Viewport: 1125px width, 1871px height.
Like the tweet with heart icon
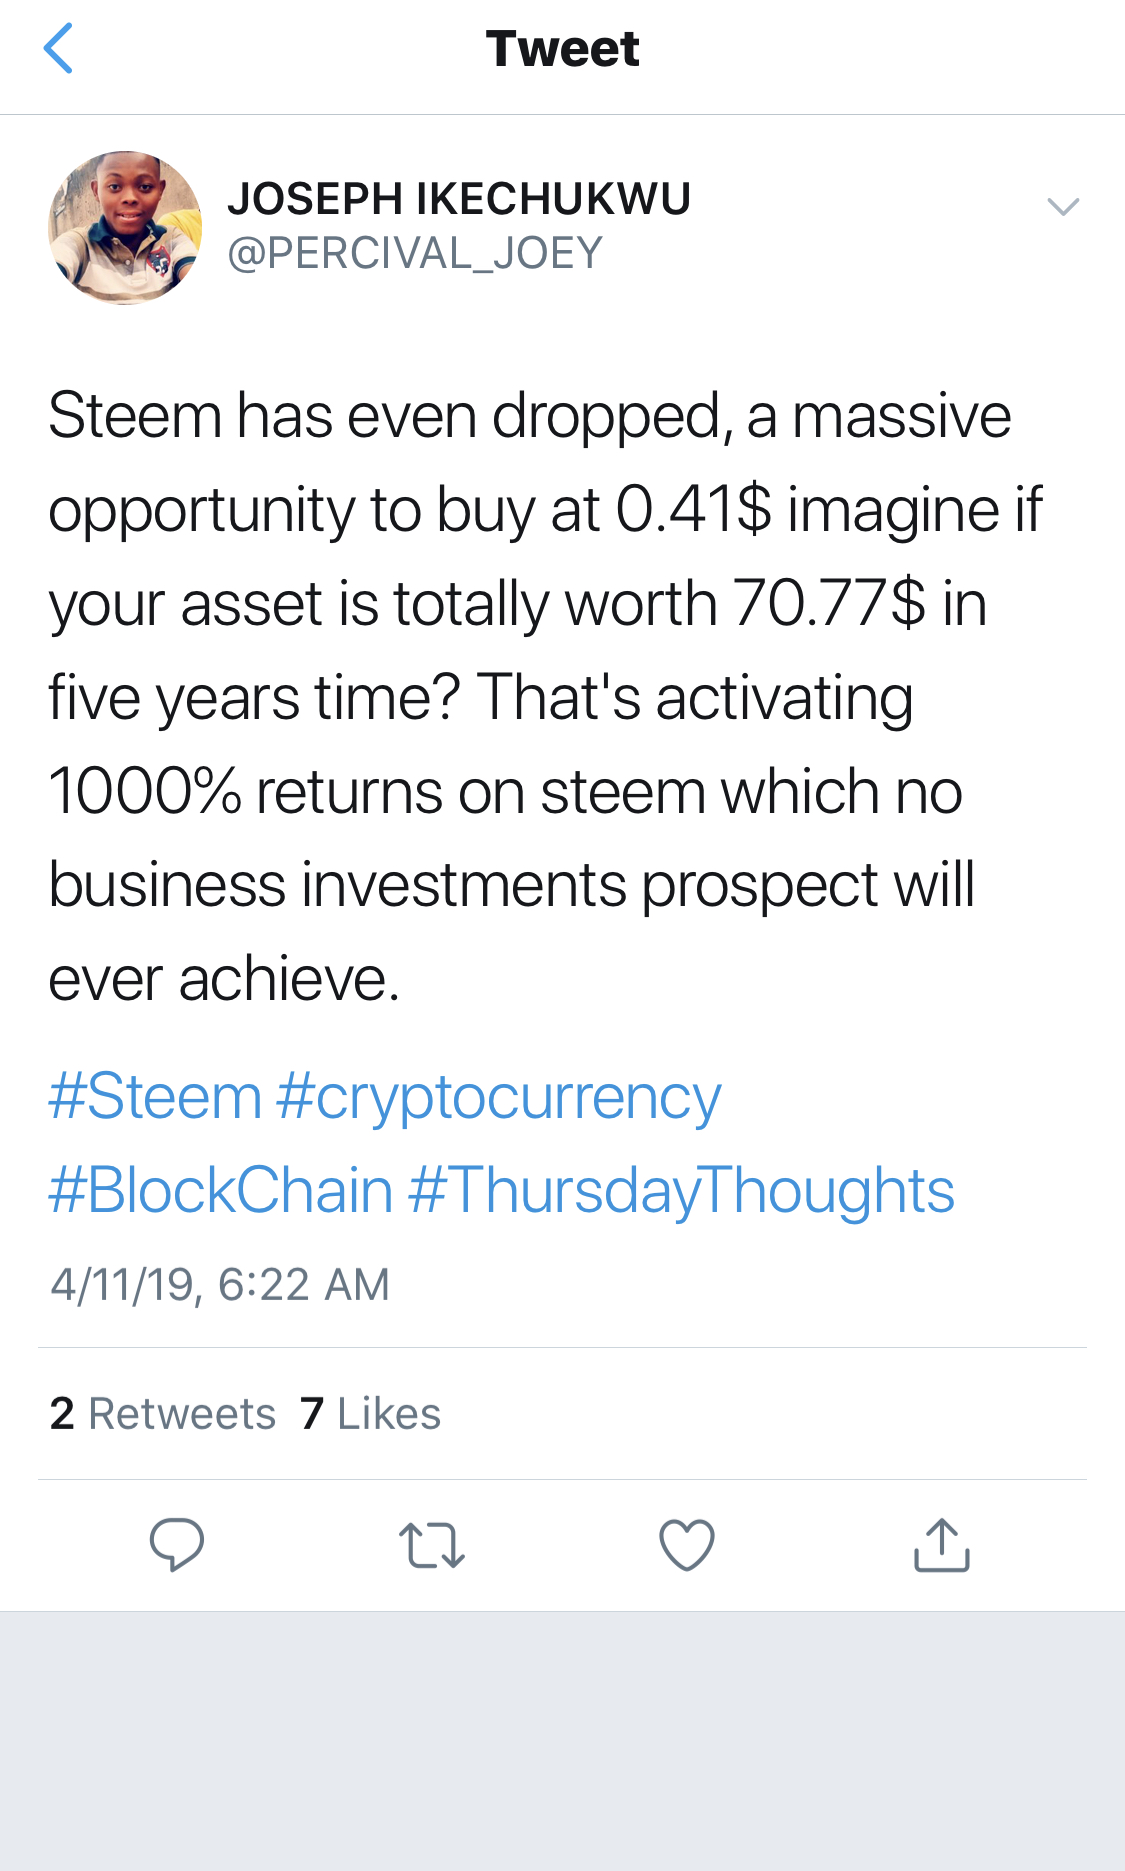coord(687,1545)
